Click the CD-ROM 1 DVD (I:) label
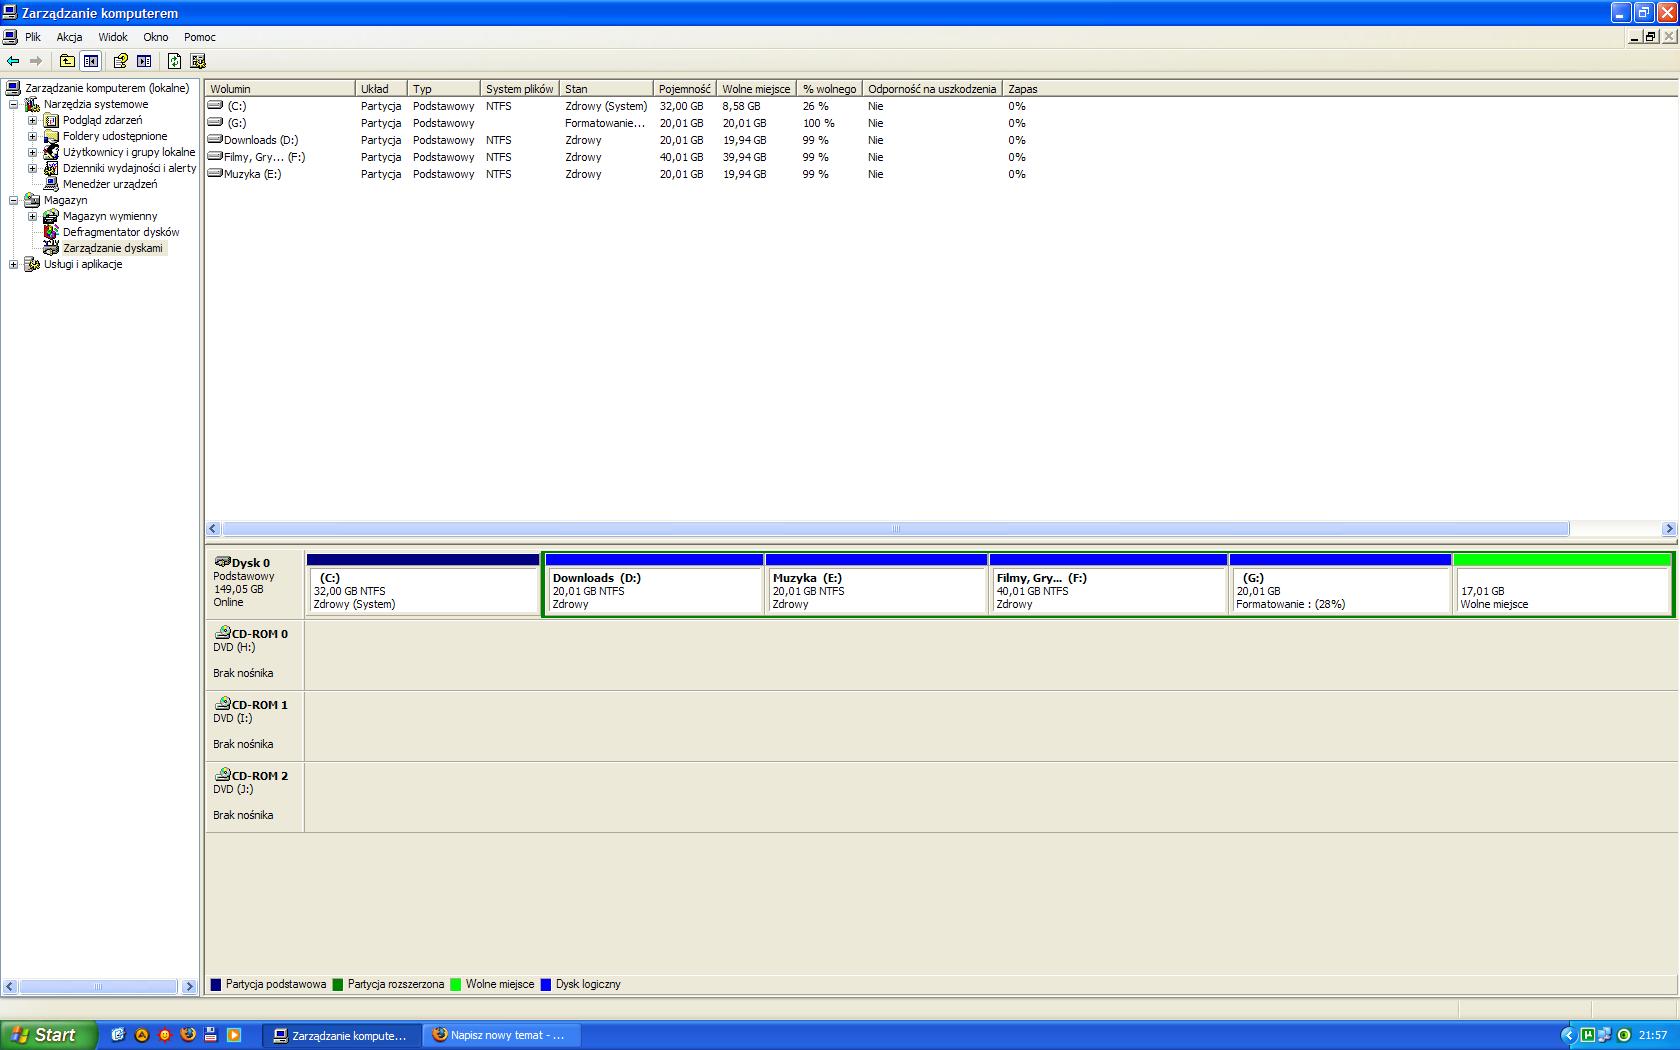 pos(255,725)
